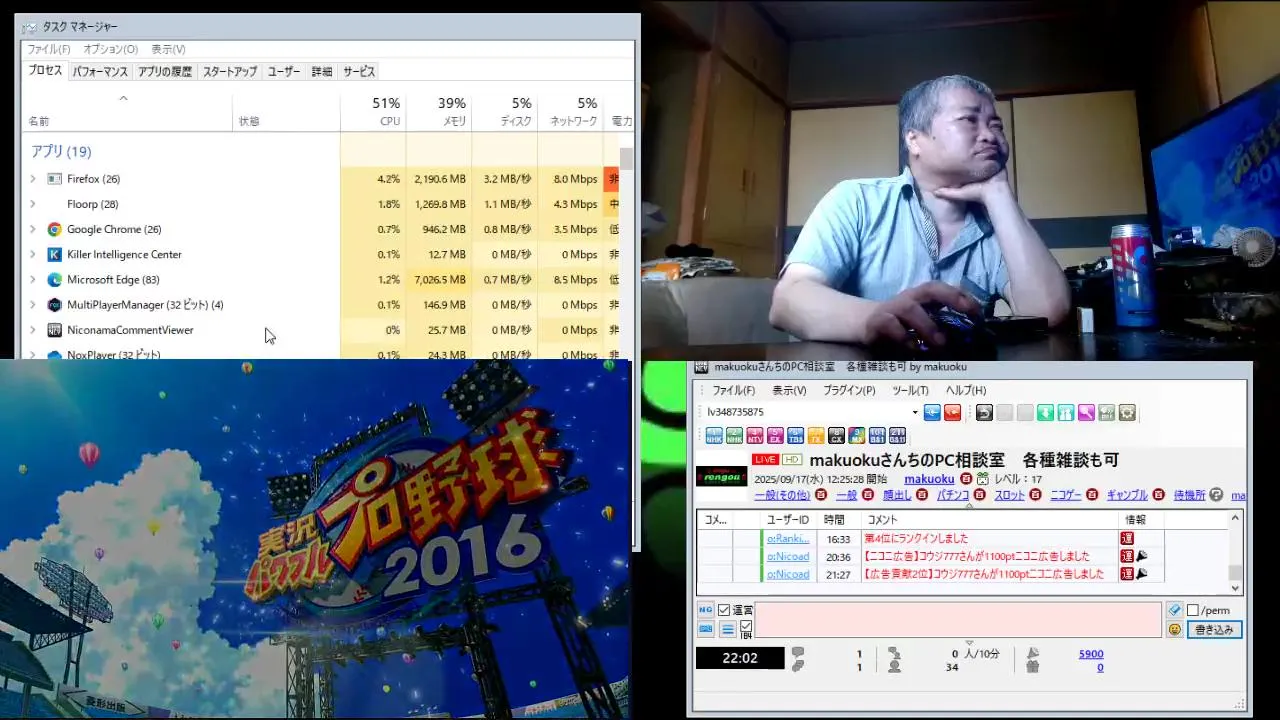
Task: Click the 2 NHK channel icon
Action: pos(735,436)
